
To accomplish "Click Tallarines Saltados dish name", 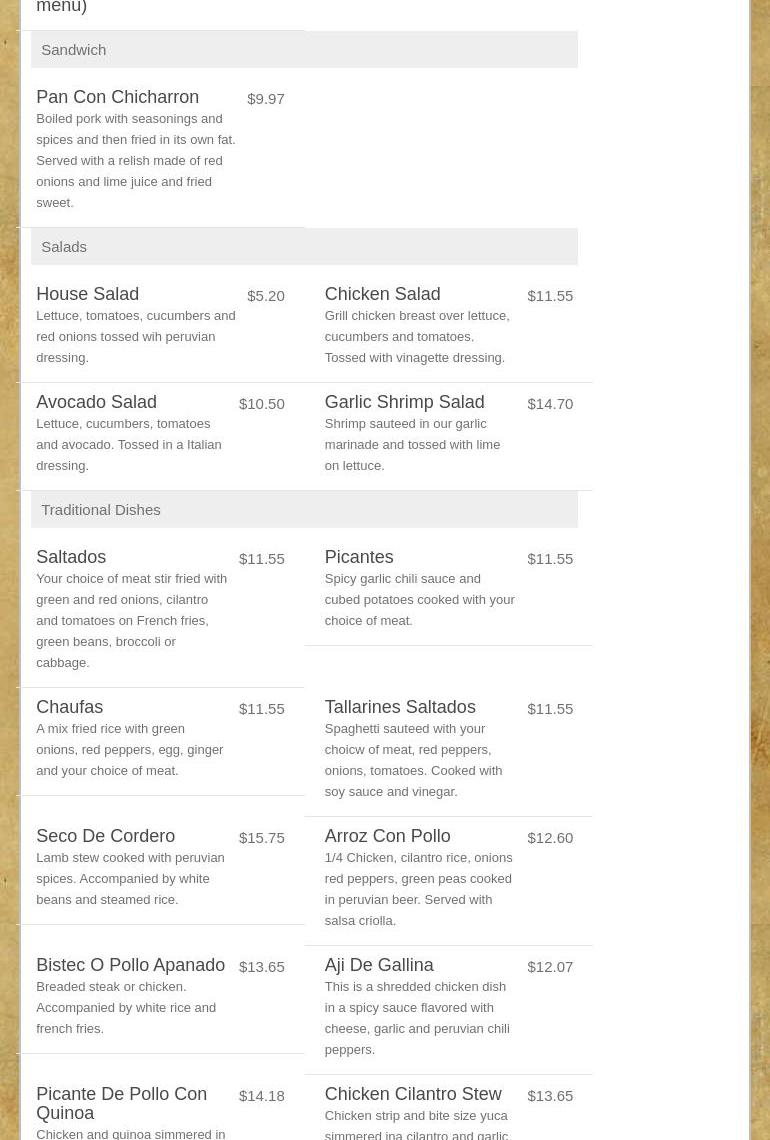I will coord(399,707).
